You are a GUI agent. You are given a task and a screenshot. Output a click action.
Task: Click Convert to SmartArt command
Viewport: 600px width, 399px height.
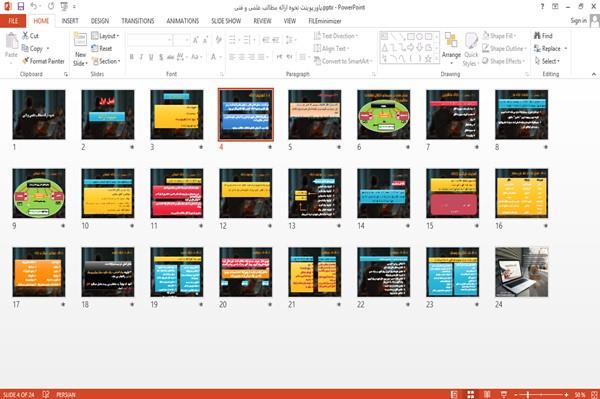pyautogui.click(x=342, y=61)
